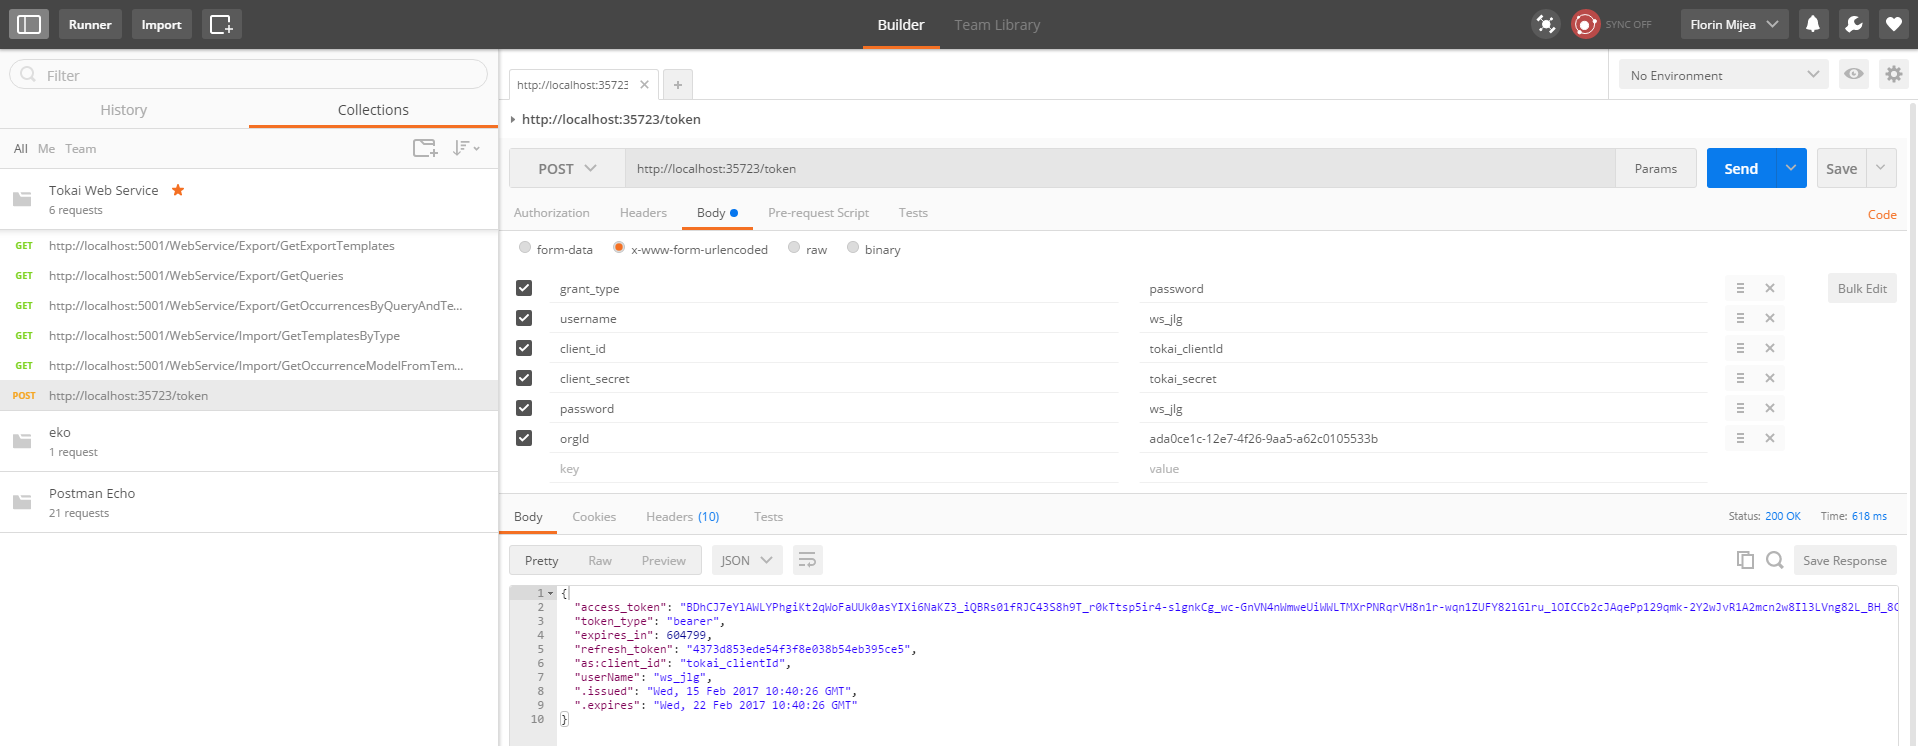Open the JSON format dropdown

[747, 560]
